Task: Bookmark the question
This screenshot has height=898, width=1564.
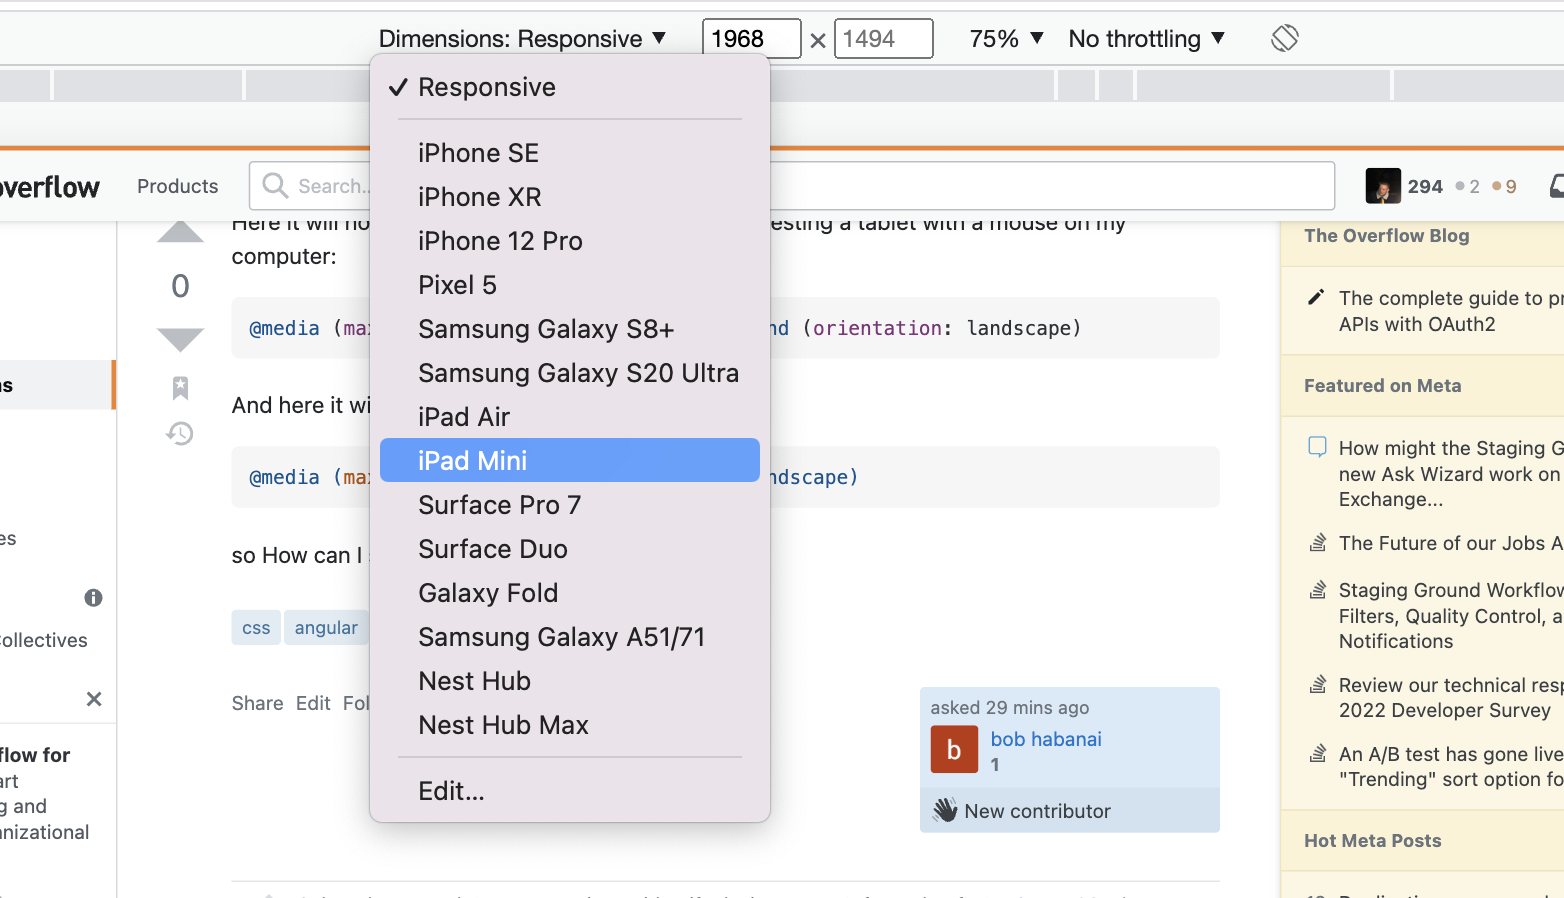Action: coord(180,387)
